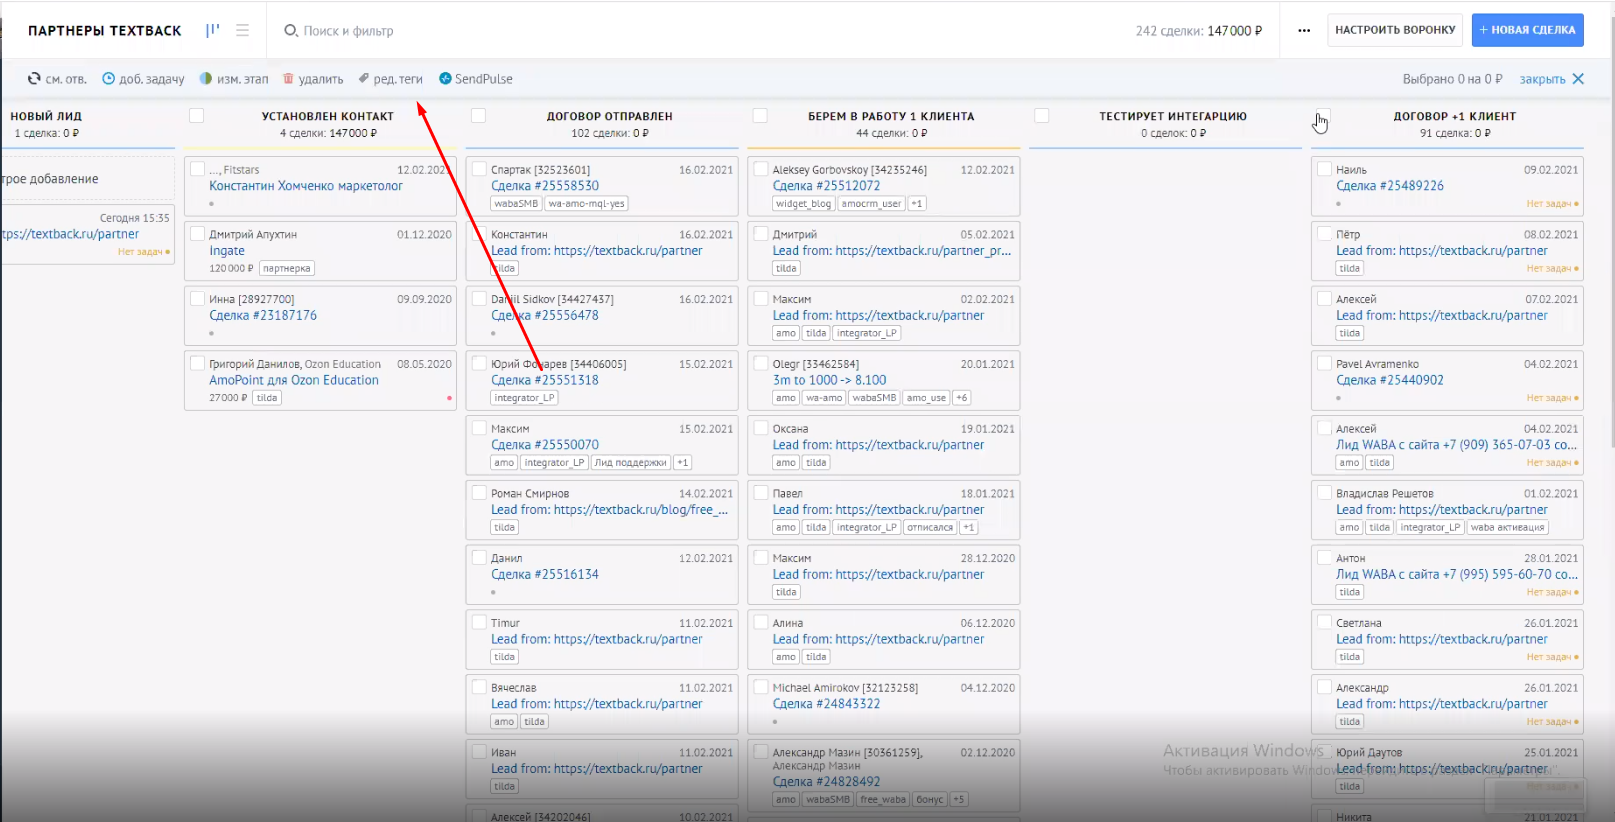Select all in ТЕСТИРУЕТ ИНТЕГРАЦИЮ column
This screenshot has height=822, width=1615.
(1042, 116)
